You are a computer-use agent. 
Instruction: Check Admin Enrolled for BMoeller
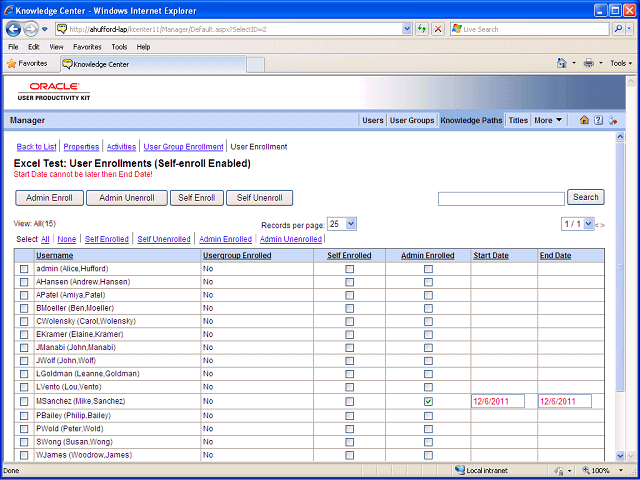pyautogui.click(x=428, y=308)
